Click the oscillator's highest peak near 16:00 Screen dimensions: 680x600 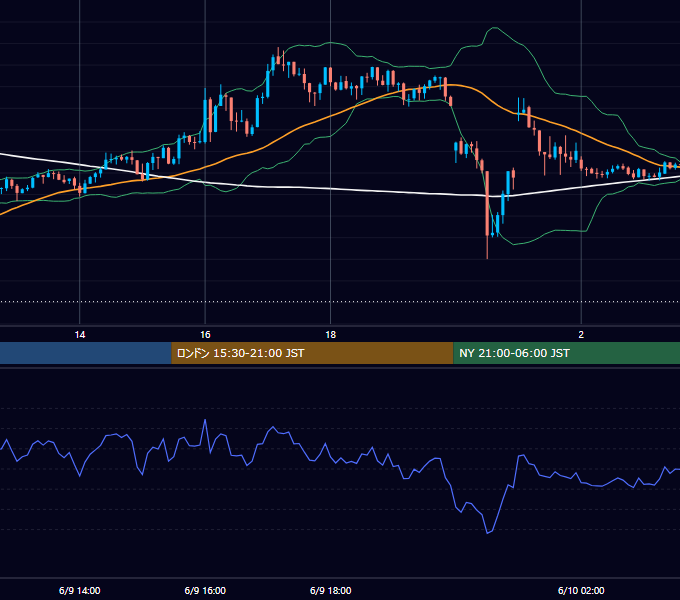pos(205,420)
